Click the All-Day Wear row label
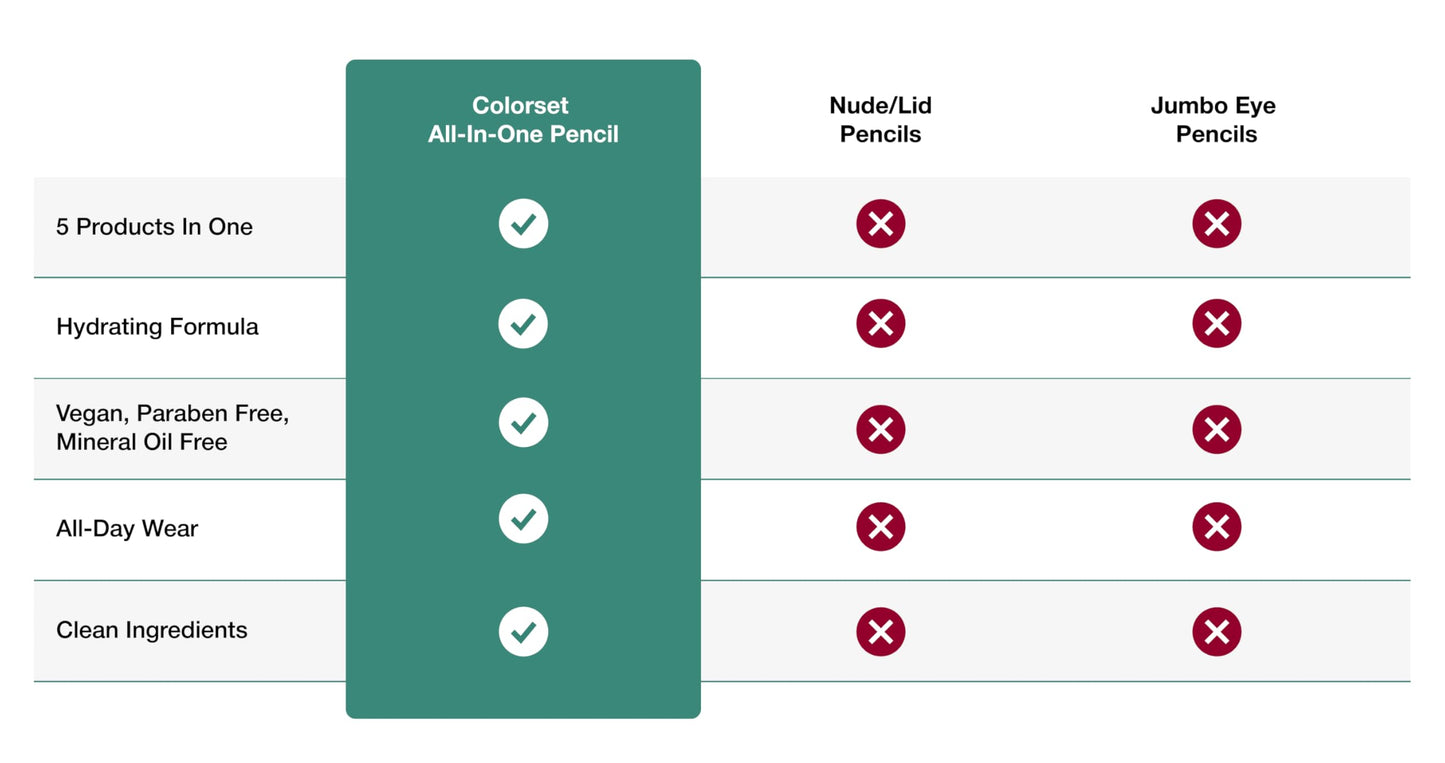The image size is (1445, 763). point(127,529)
